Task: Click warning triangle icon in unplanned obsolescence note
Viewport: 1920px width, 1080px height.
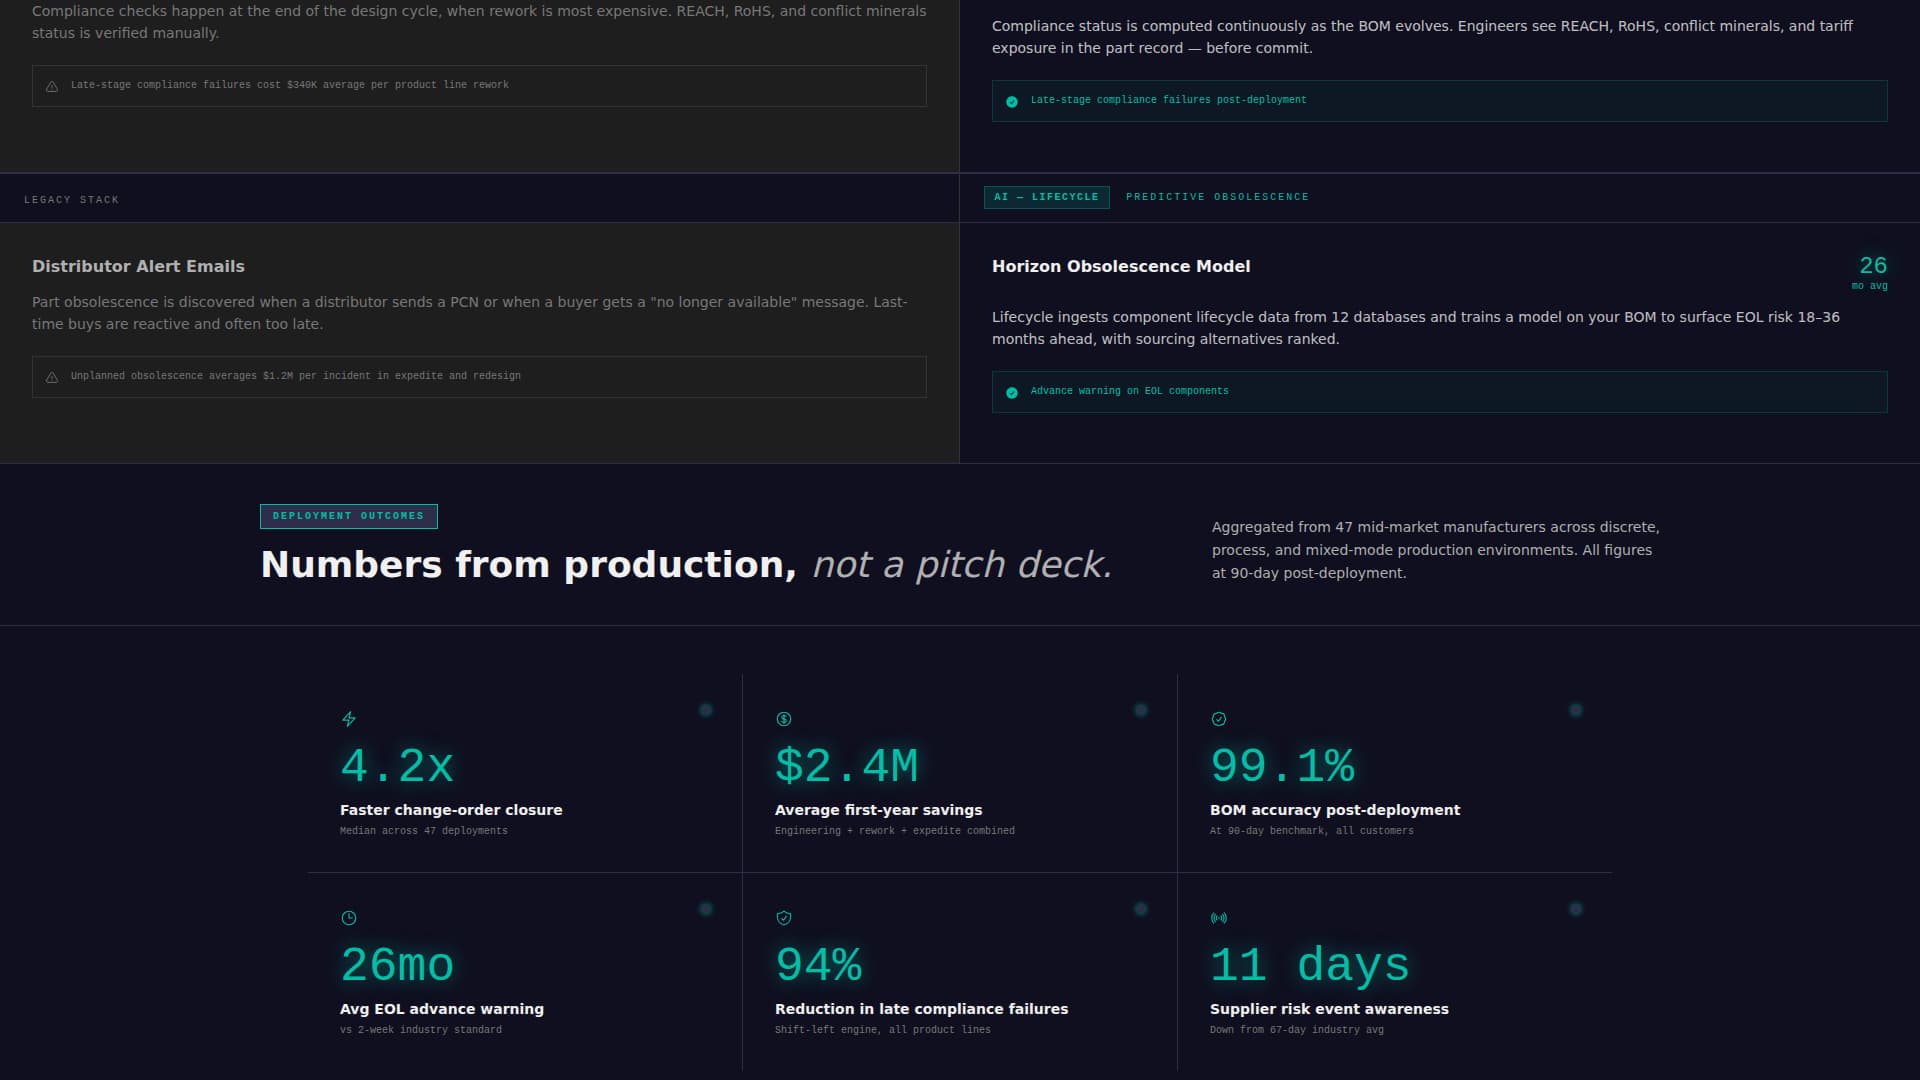Action: [x=52, y=377]
